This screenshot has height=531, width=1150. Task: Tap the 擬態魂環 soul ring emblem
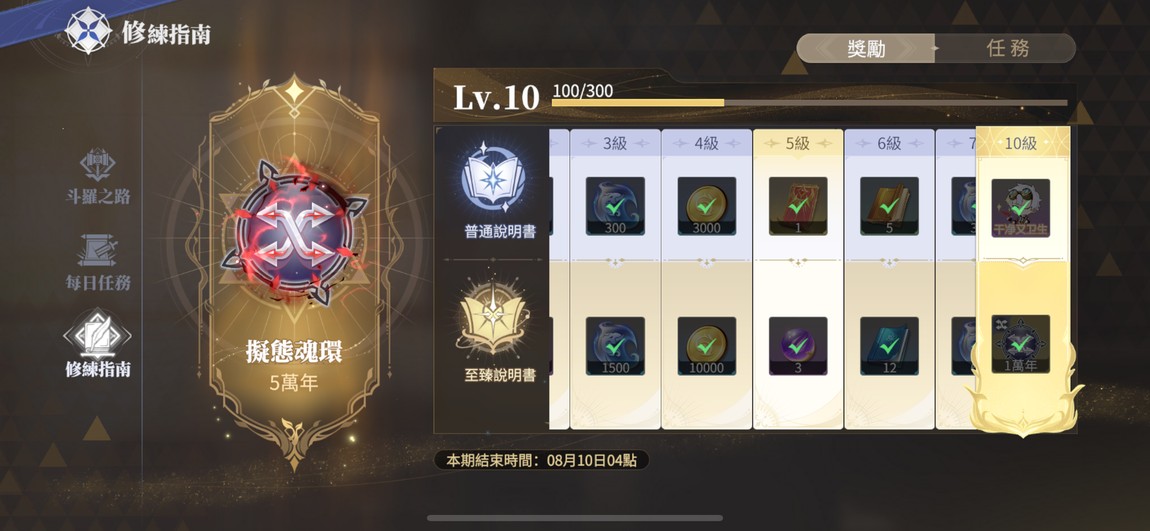[294, 232]
